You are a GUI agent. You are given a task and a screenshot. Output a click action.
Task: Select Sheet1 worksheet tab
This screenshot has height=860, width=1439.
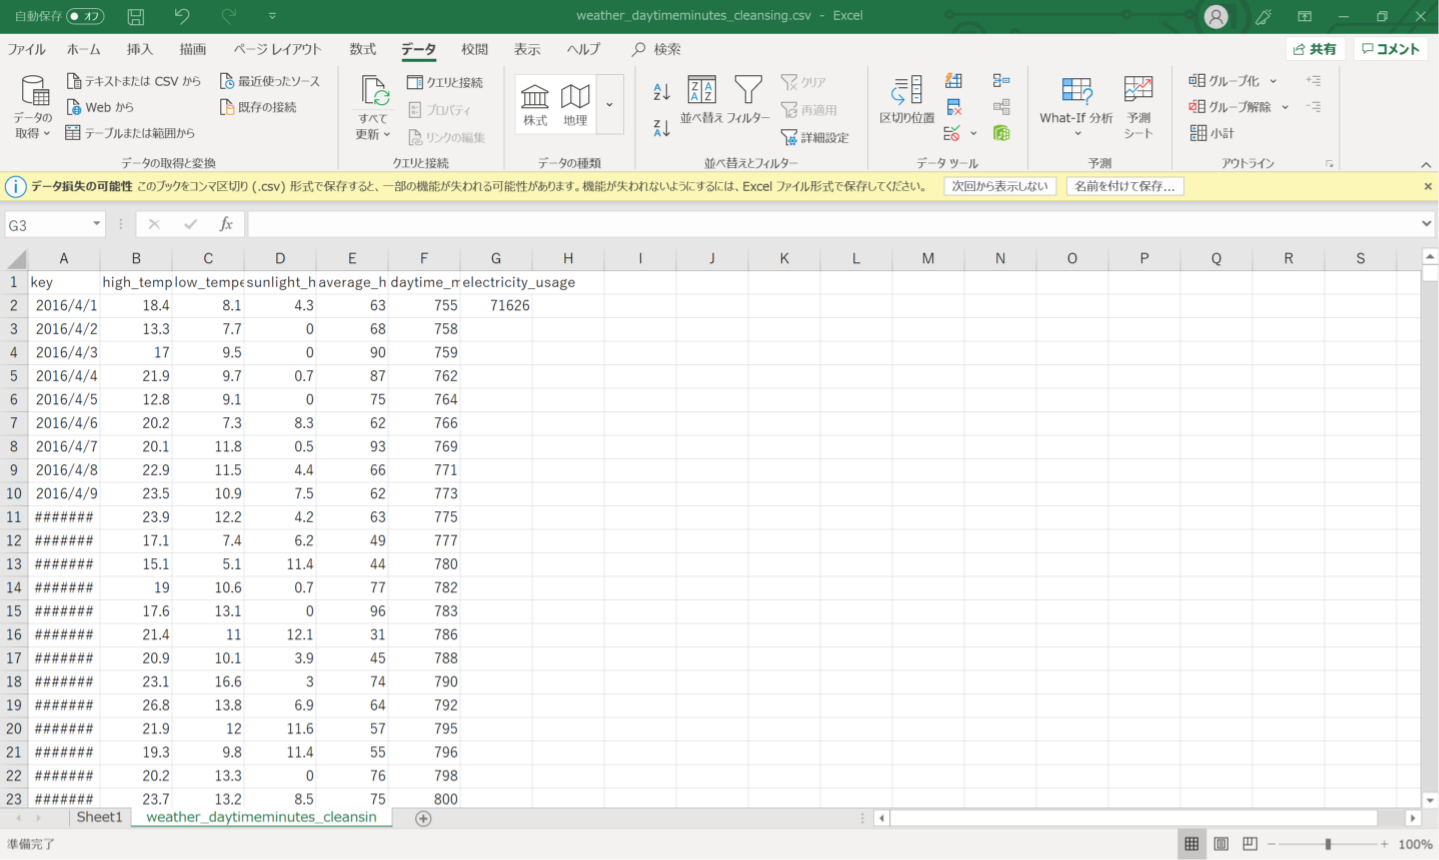click(x=99, y=817)
